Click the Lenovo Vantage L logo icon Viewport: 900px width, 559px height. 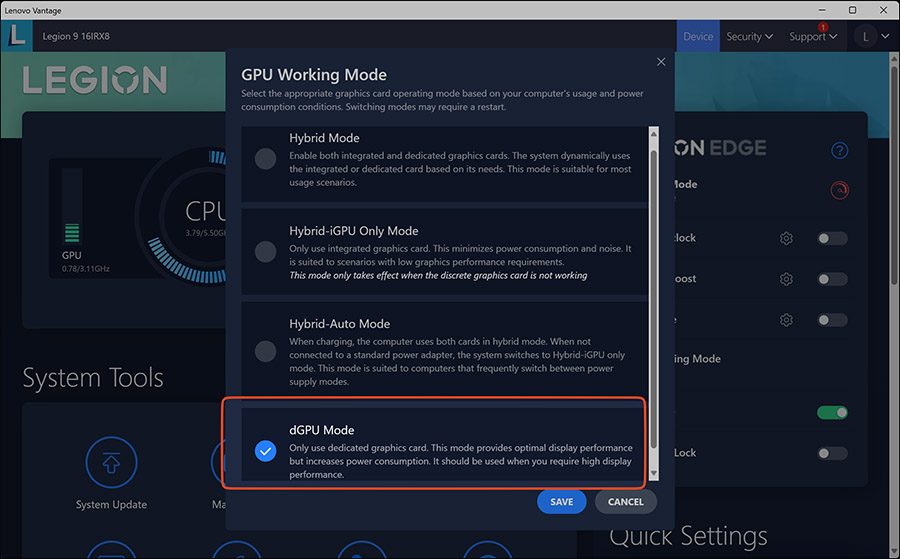[x=17, y=36]
